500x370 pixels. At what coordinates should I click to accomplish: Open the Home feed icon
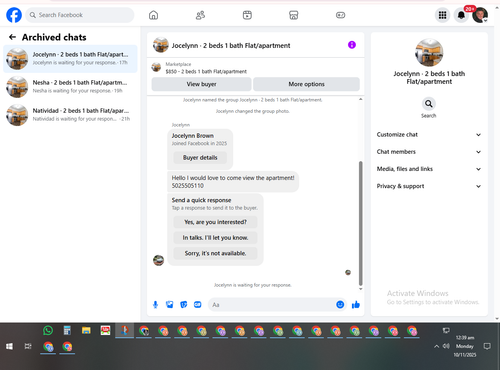point(153,15)
